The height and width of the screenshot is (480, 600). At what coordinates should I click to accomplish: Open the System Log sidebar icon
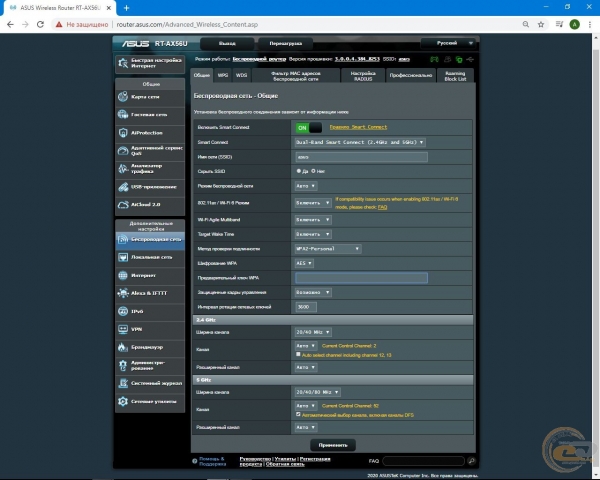pos(123,383)
